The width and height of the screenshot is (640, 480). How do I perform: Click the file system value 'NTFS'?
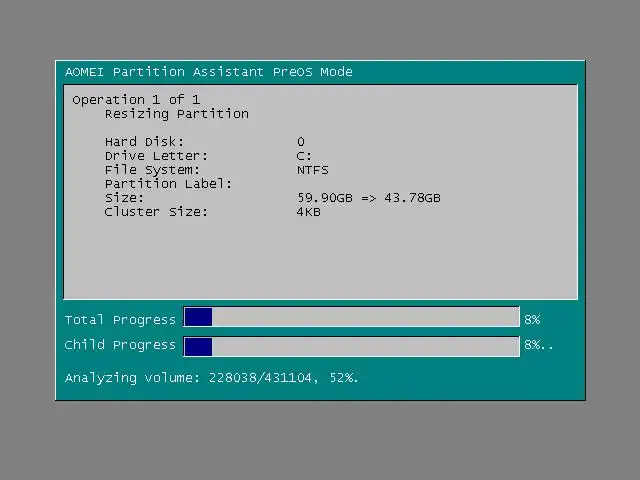[313, 170]
